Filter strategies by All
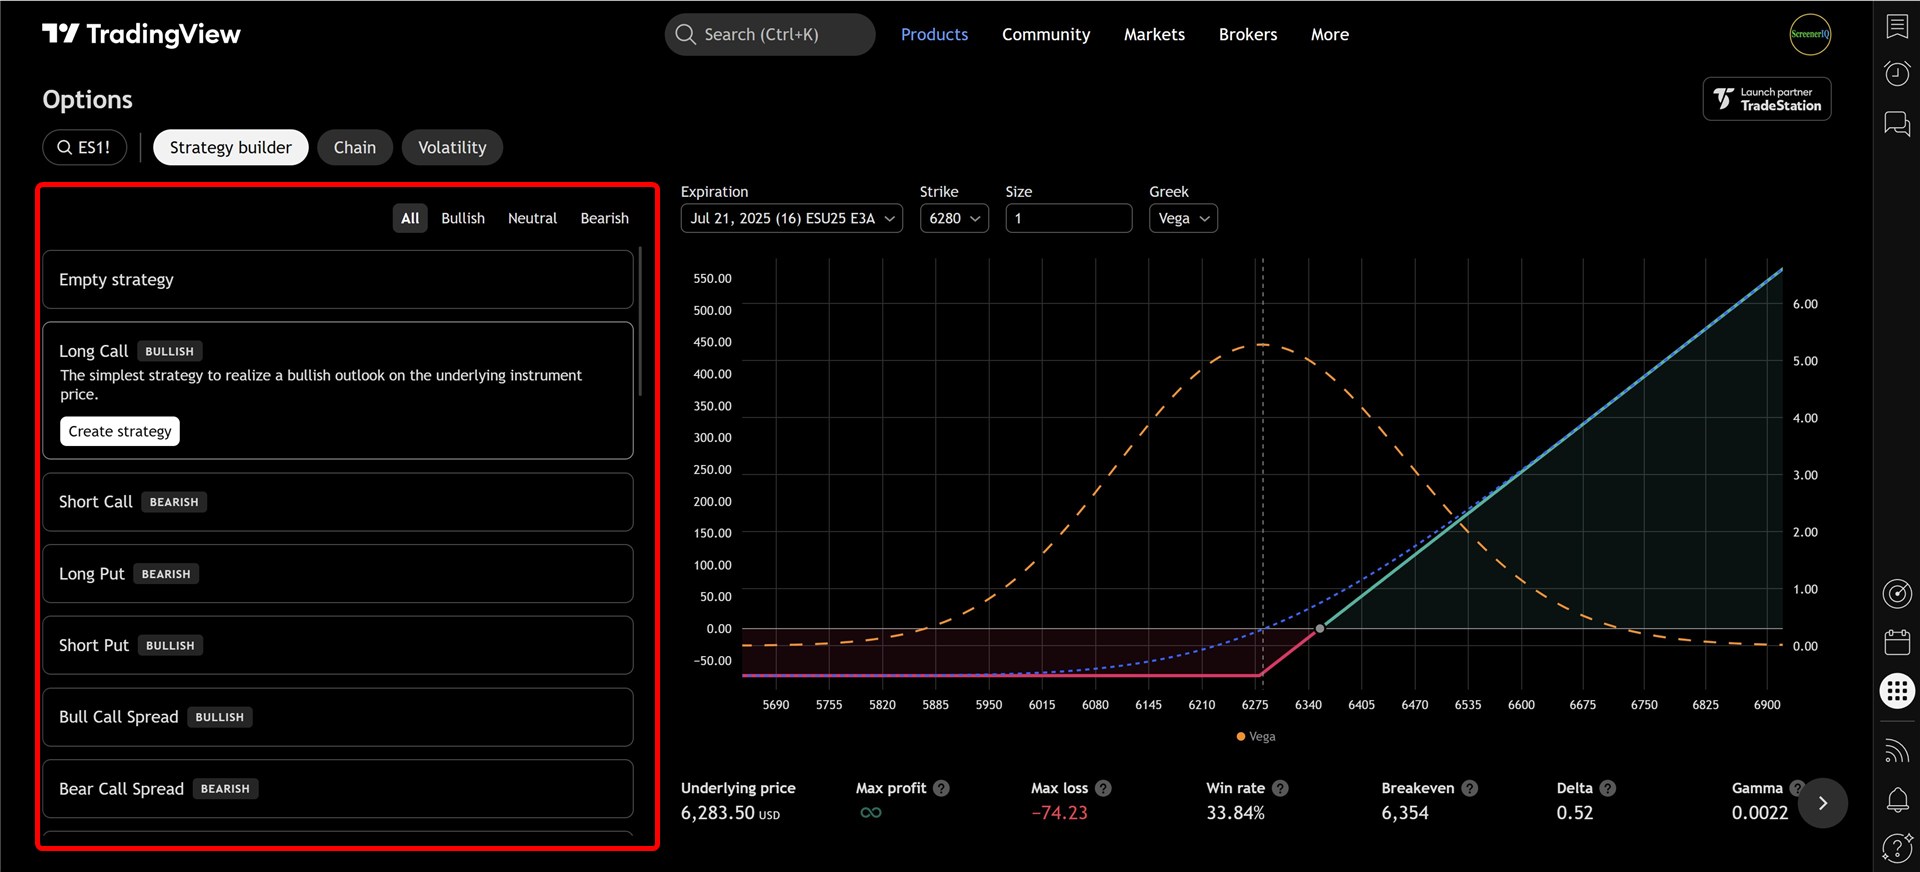1920x872 pixels. coord(410,218)
